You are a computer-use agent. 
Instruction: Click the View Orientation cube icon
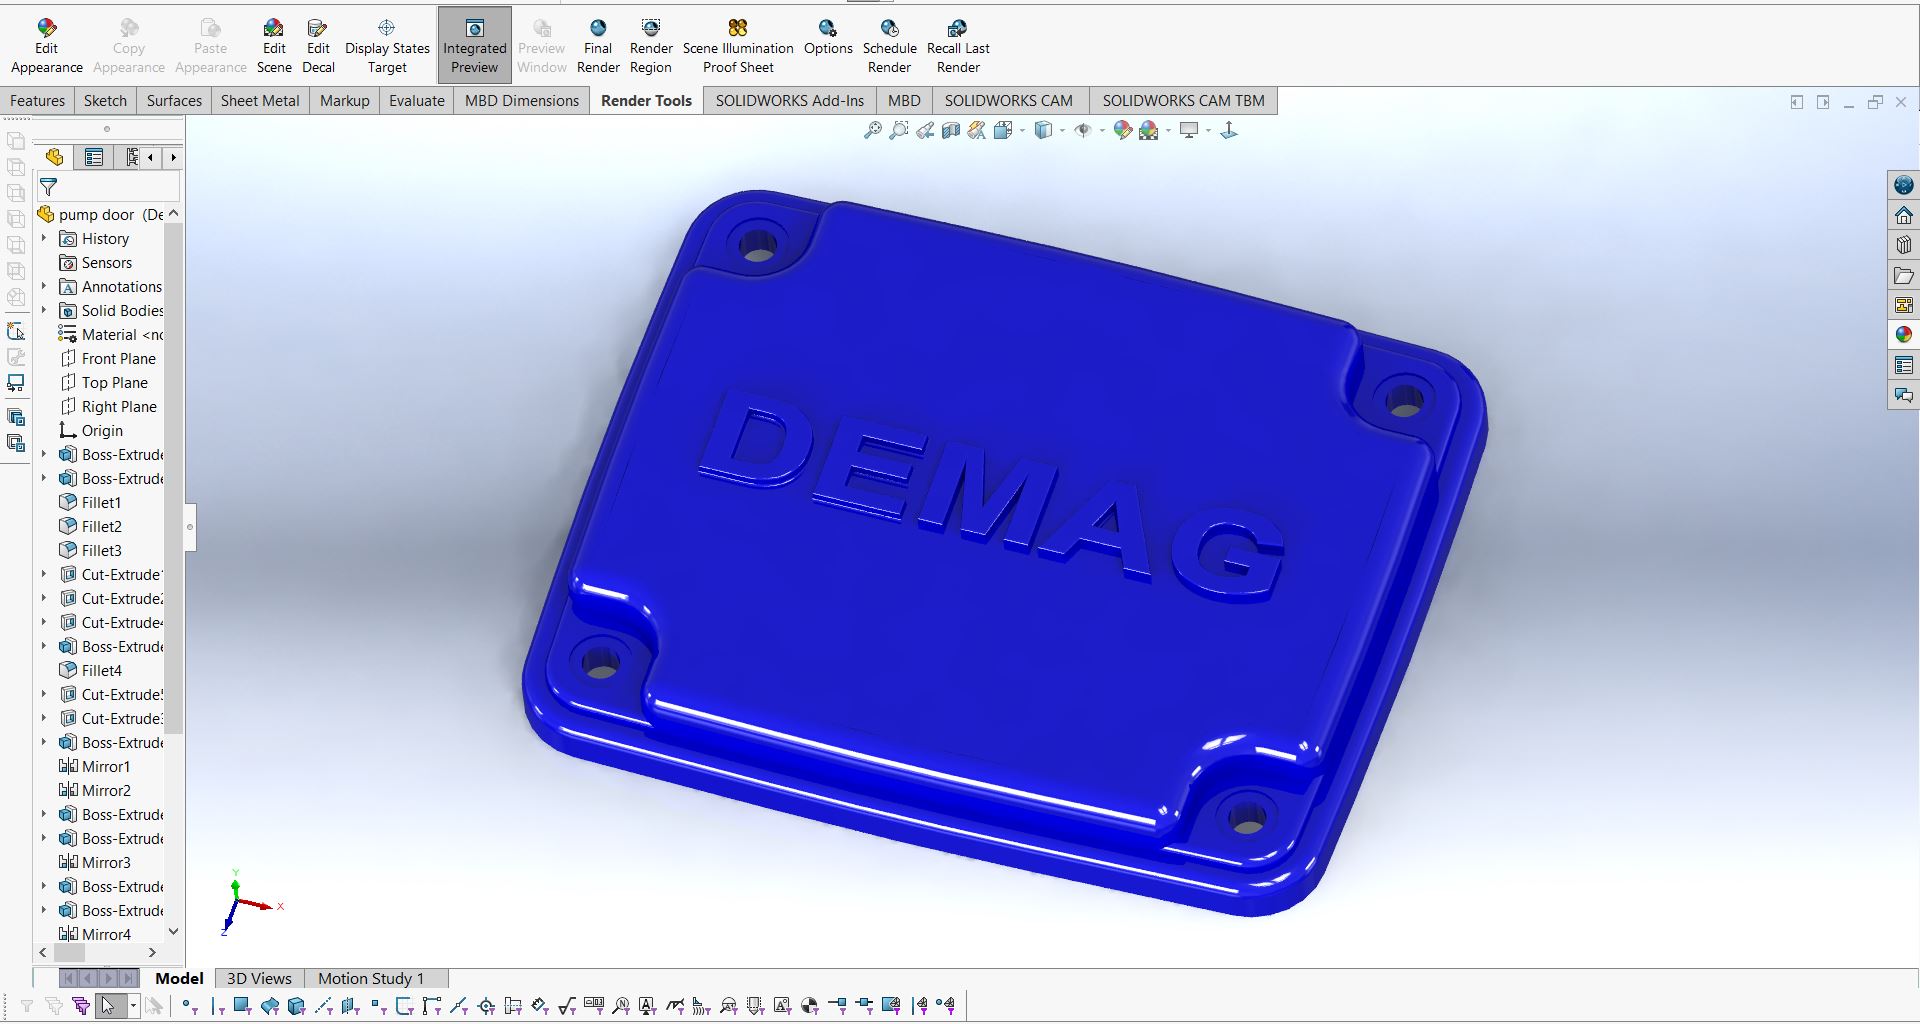coord(1003,130)
